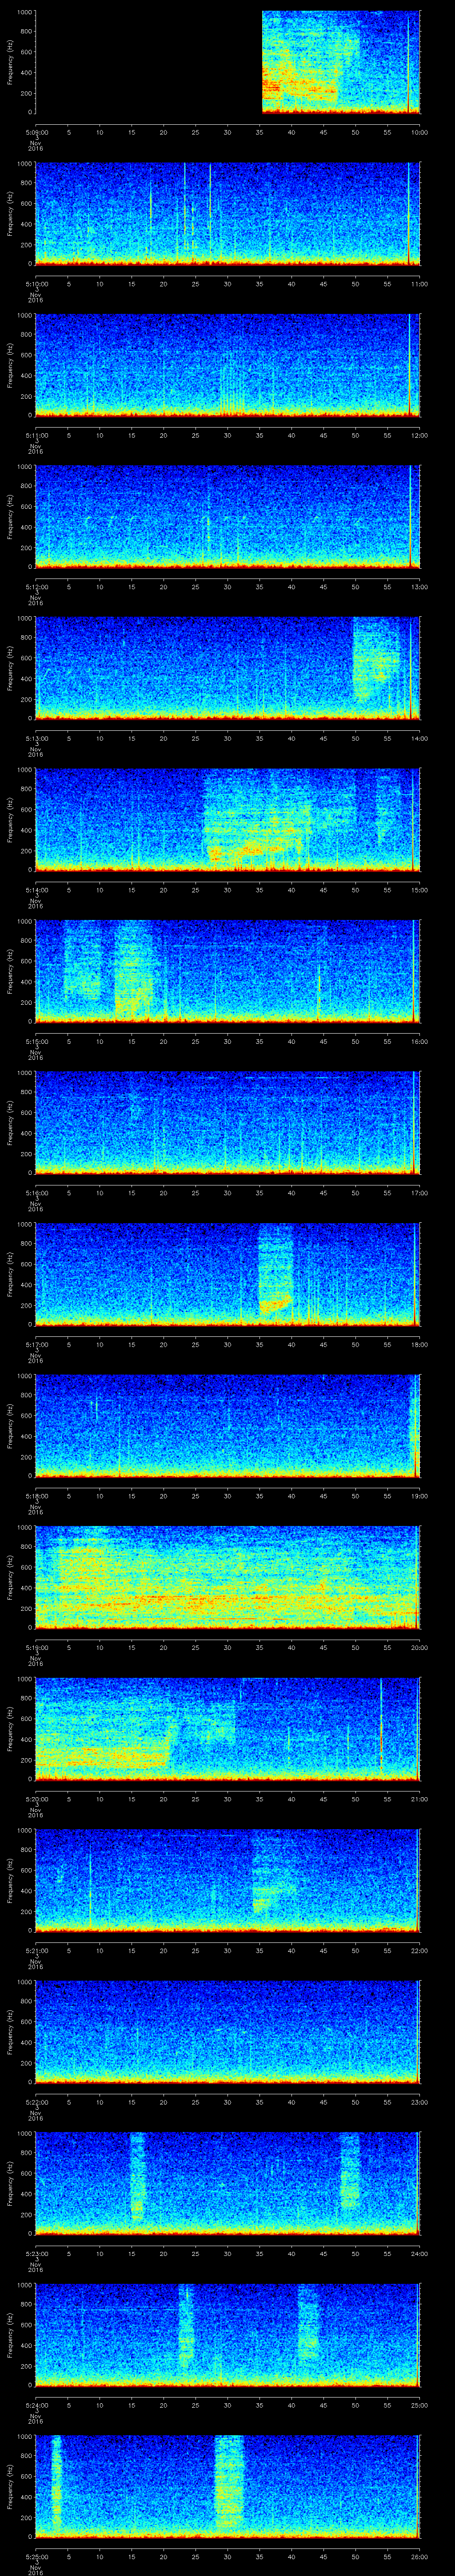This screenshot has width=455, height=2576.
Task: Select the spectrogram panel starting at 5:14:00
Action: point(228,820)
